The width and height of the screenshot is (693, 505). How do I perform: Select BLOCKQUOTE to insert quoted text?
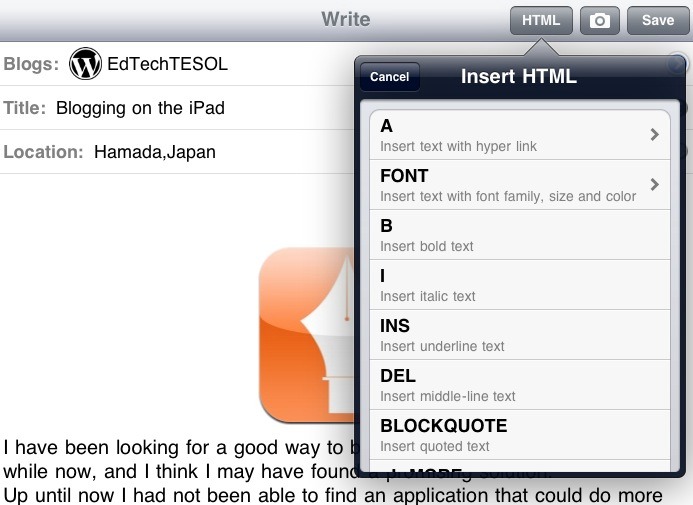(520, 434)
